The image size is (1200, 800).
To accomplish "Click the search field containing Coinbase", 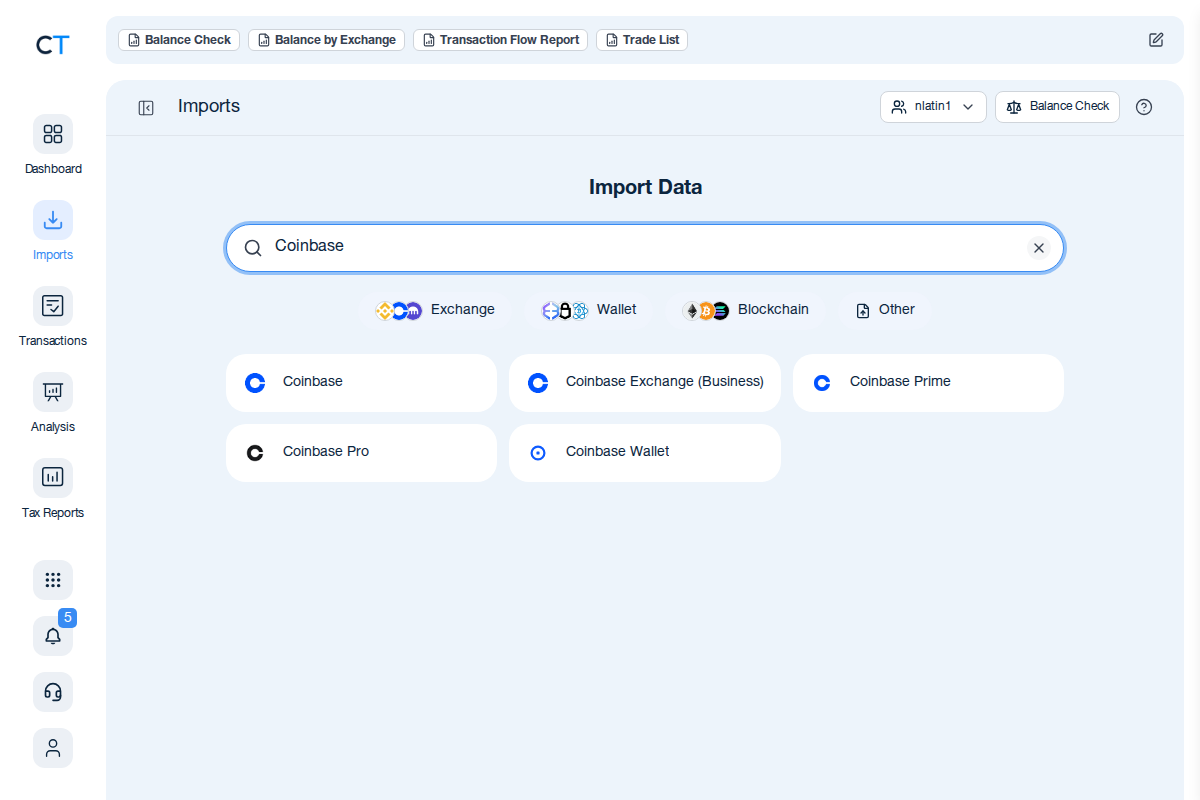I will (x=645, y=248).
